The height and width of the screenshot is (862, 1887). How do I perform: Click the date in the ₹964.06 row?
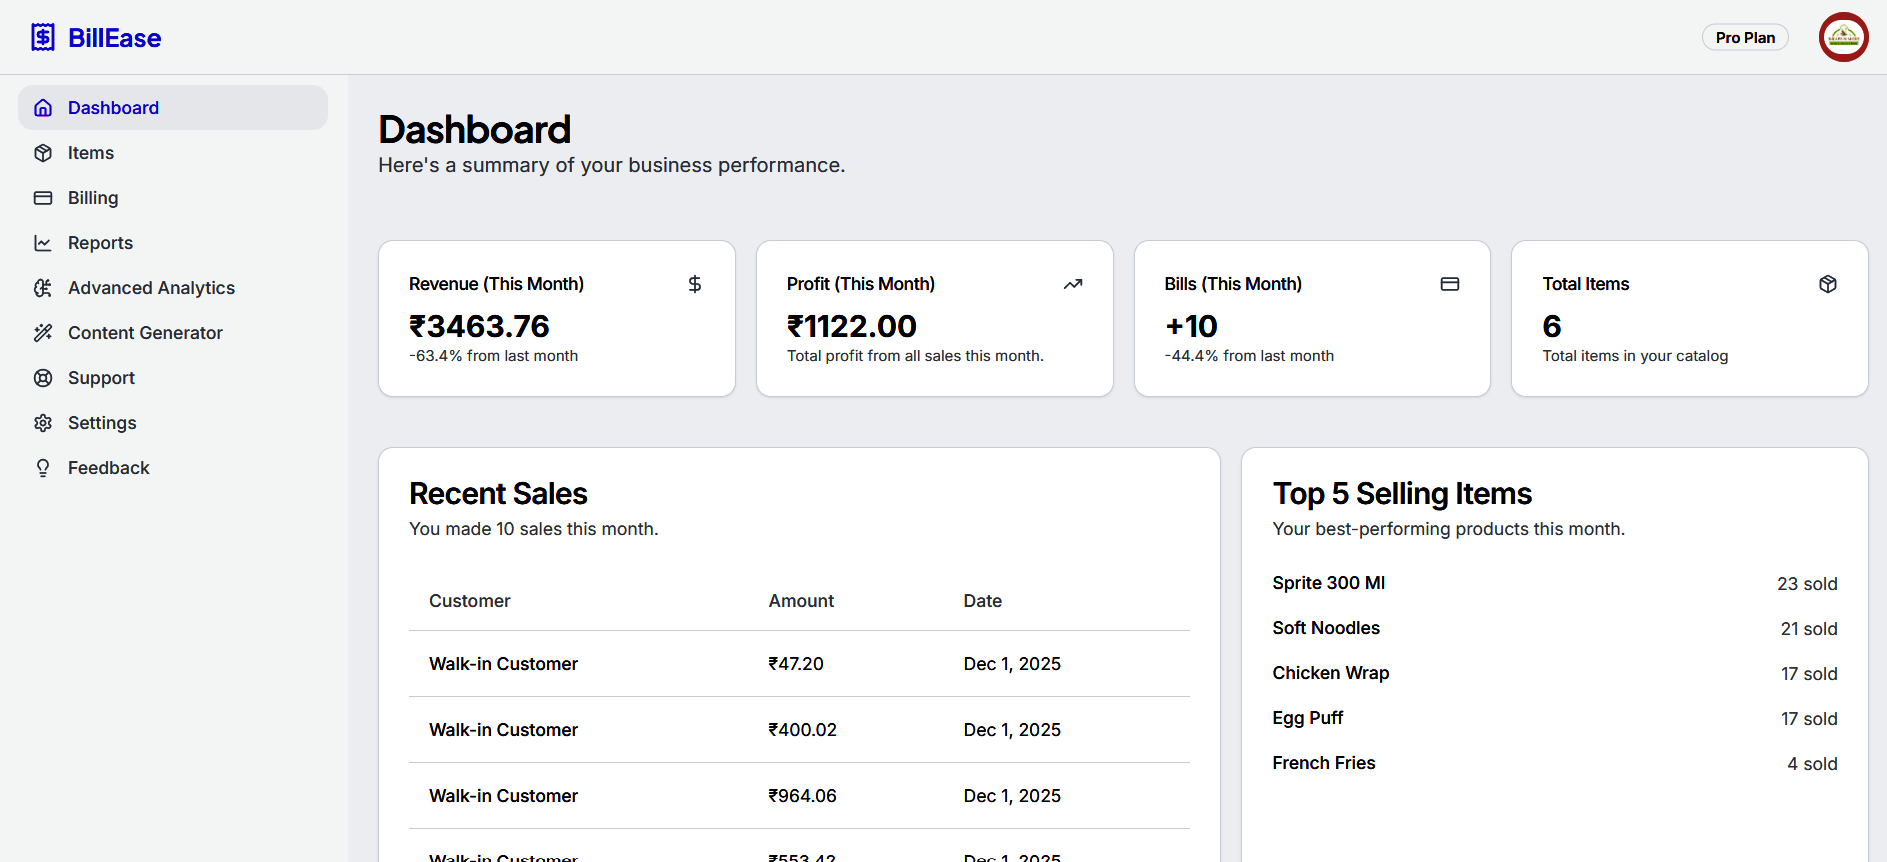click(1012, 796)
